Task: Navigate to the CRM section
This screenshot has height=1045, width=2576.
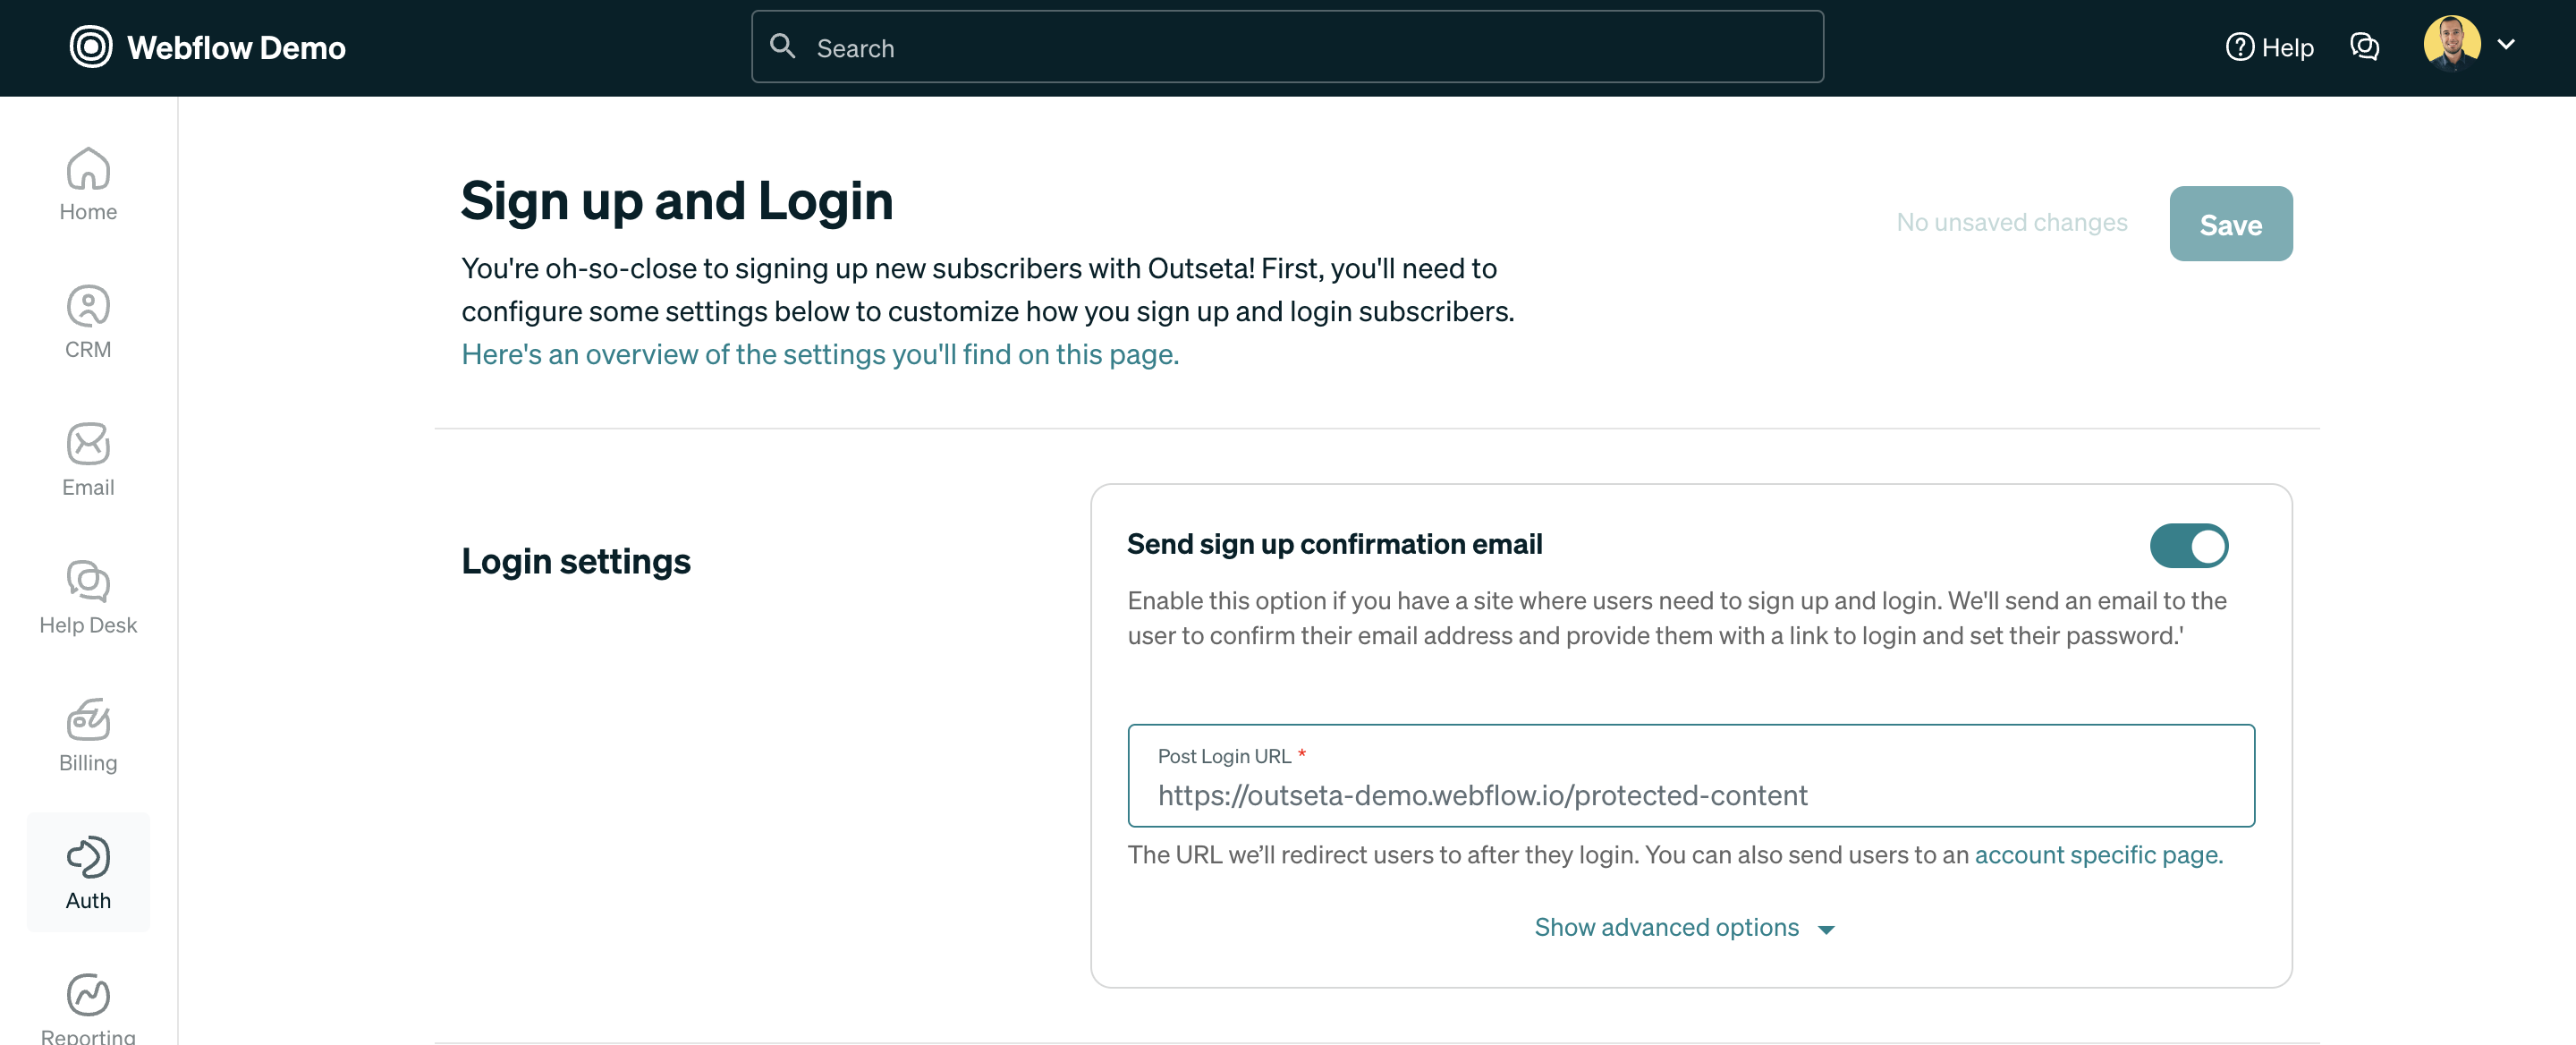Action: (88, 320)
